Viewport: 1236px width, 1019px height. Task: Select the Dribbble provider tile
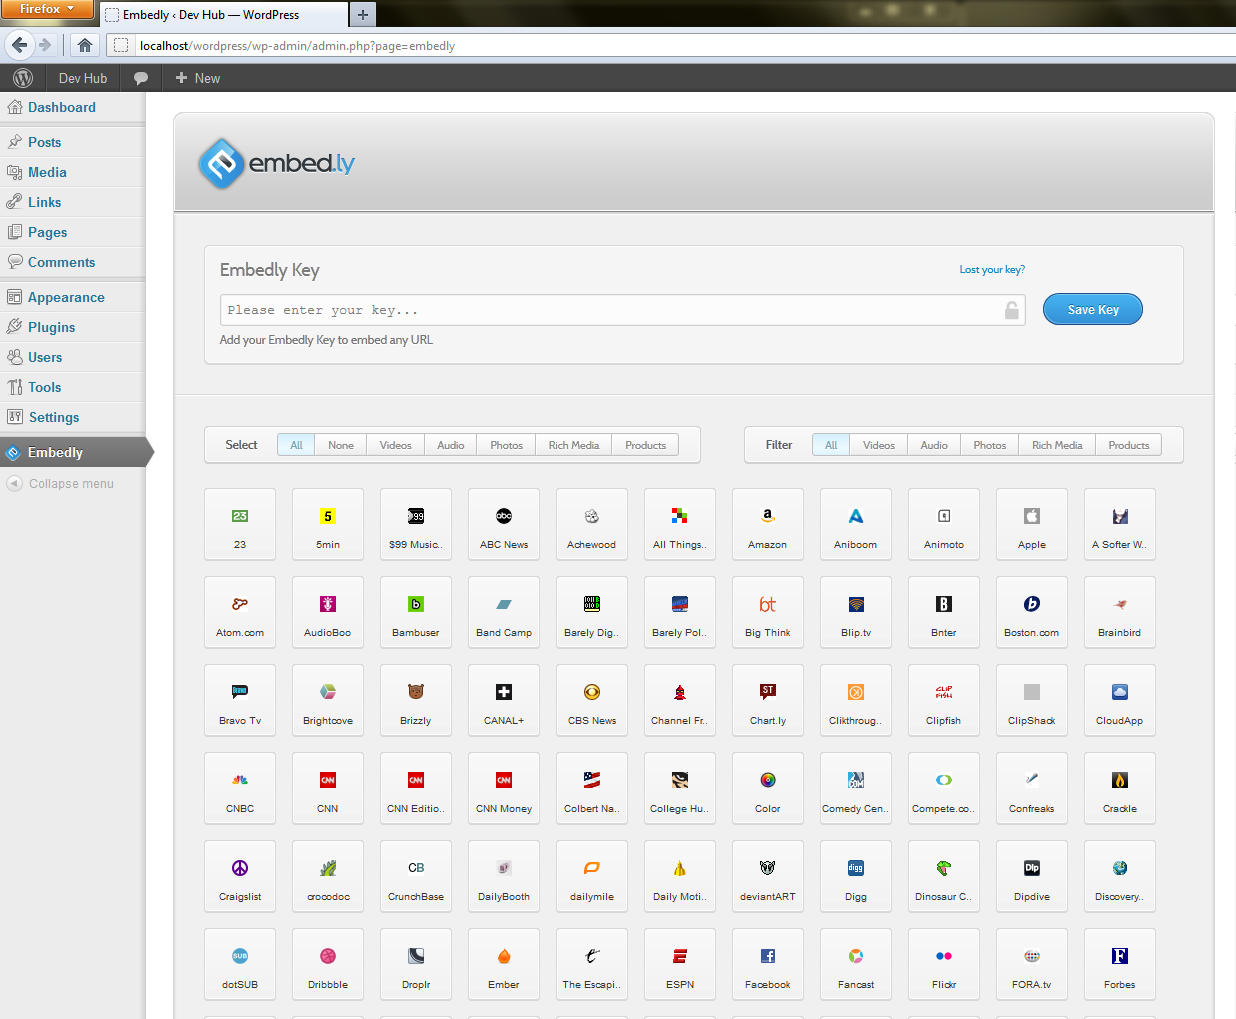(x=328, y=964)
